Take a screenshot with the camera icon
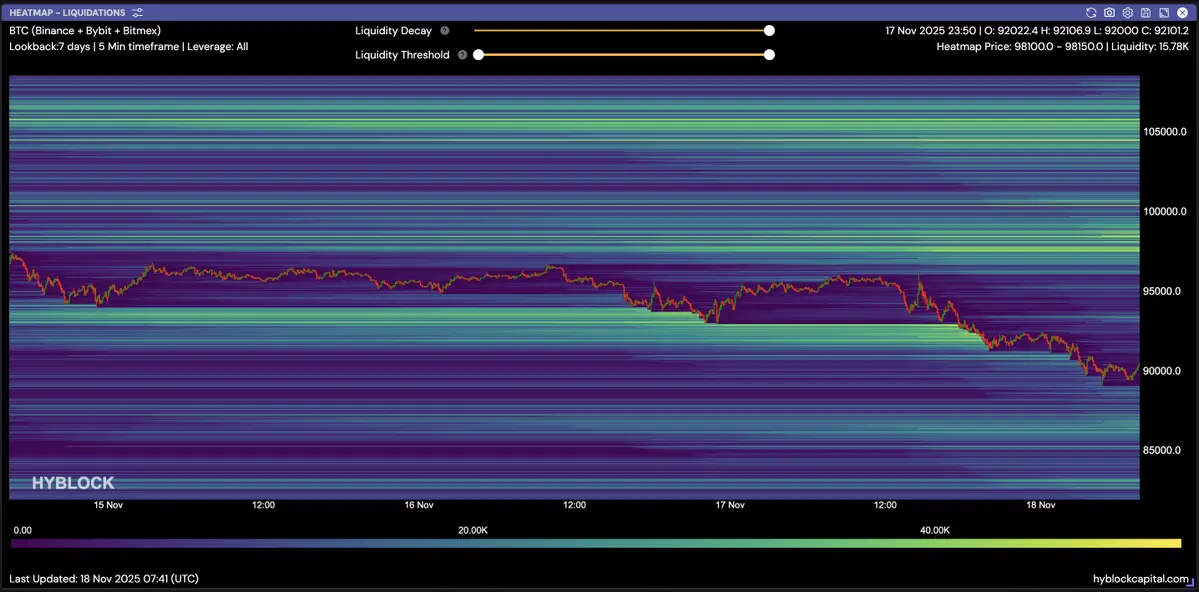This screenshot has height=592, width=1199. 1109,13
